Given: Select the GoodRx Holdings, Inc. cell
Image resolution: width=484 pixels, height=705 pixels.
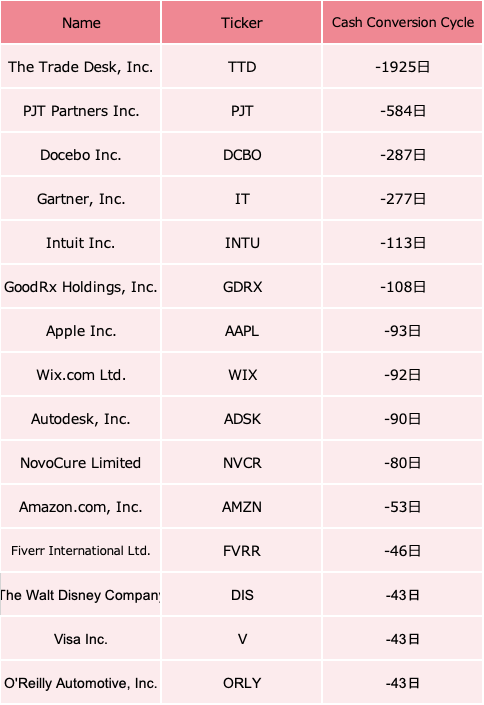Looking at the screenshot, I should point(81,287).
